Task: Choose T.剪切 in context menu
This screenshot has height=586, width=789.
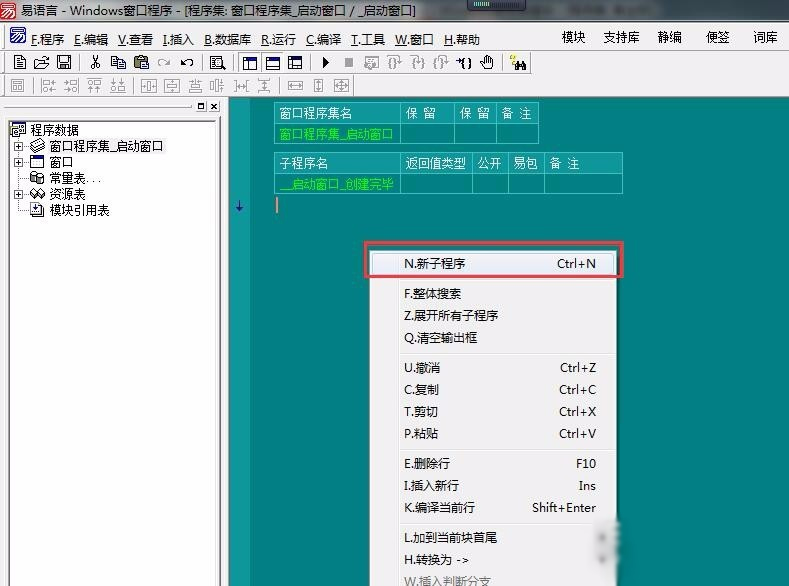Action: [x=493, y=412]
